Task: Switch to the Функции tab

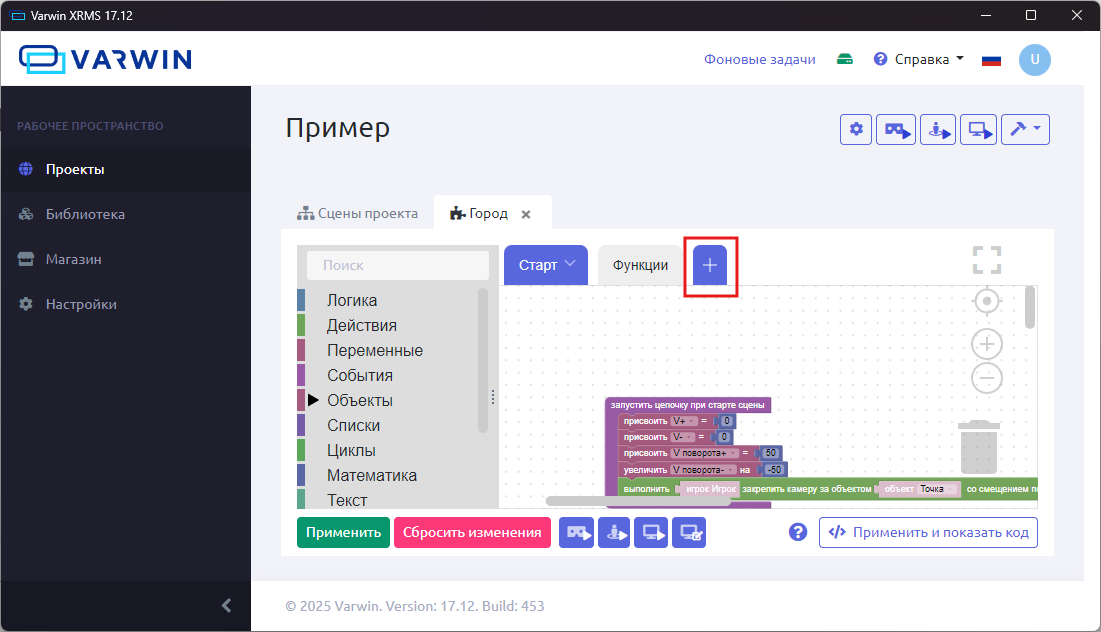Action: tap(640, 265)
